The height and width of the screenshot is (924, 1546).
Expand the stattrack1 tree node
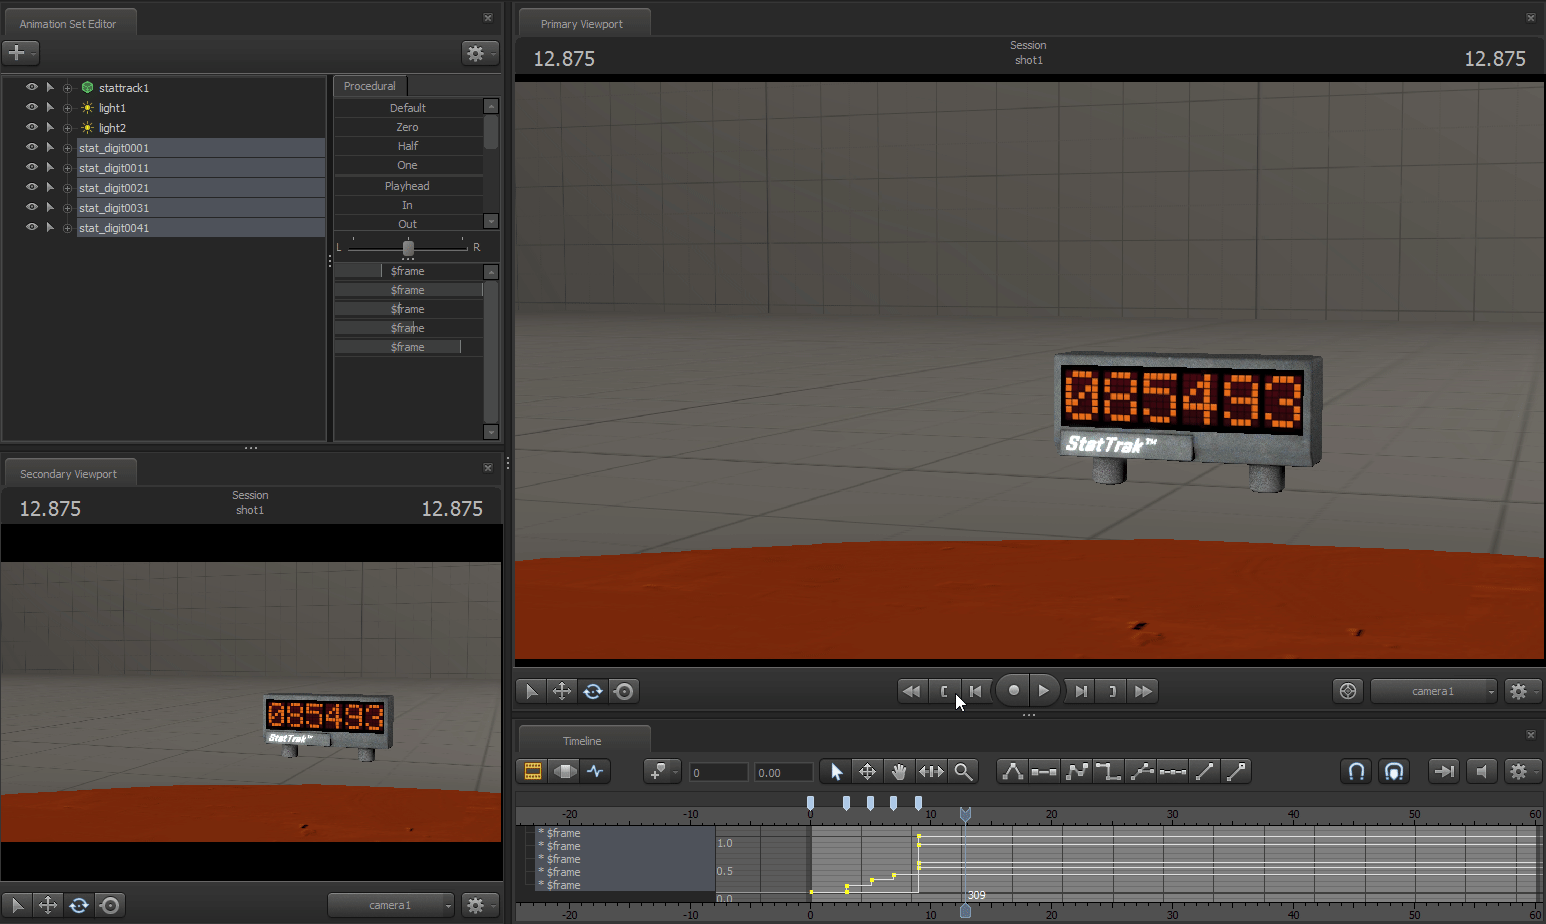(68, 88)
